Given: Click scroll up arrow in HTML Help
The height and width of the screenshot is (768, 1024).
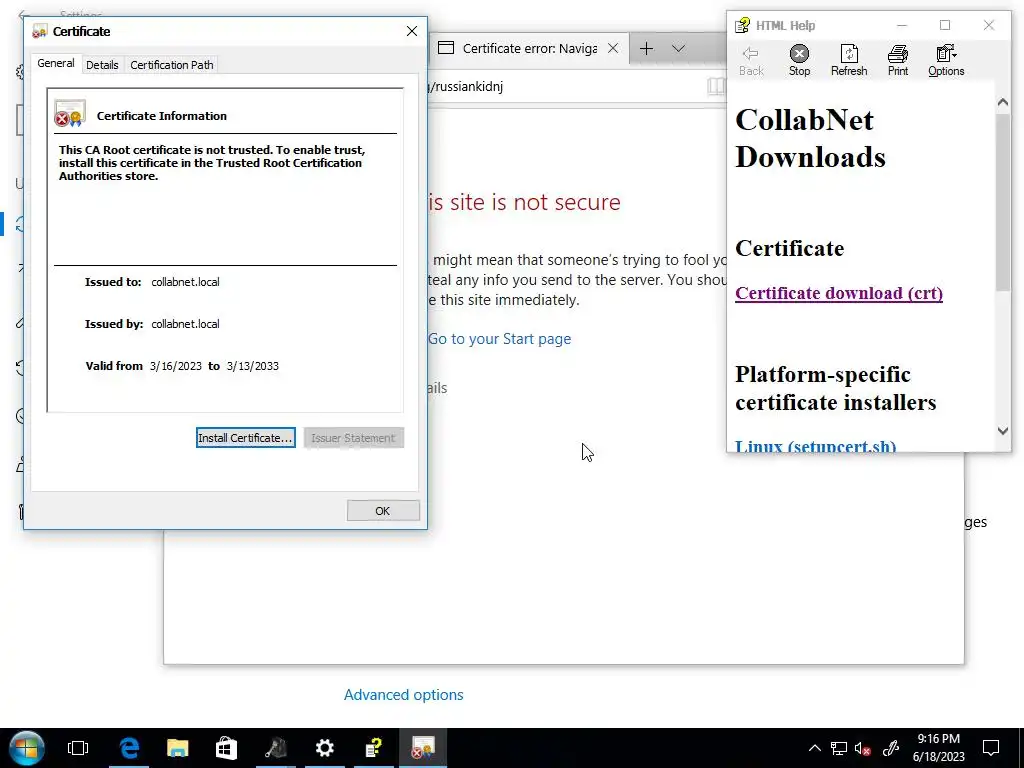Looking at the screenshot, I should [x=1002, y=103].
